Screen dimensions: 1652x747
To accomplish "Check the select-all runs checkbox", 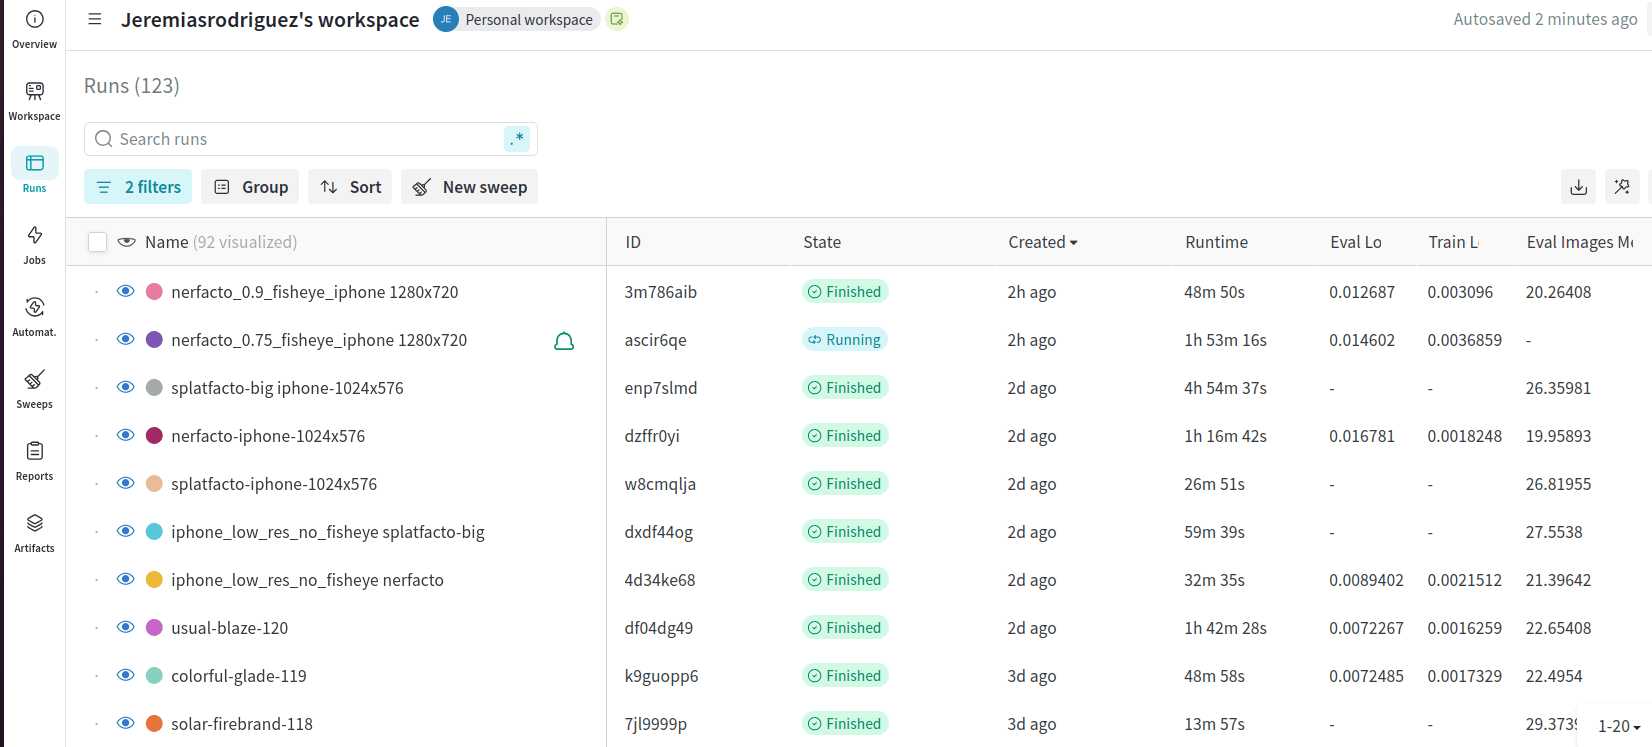I will 97,242.
